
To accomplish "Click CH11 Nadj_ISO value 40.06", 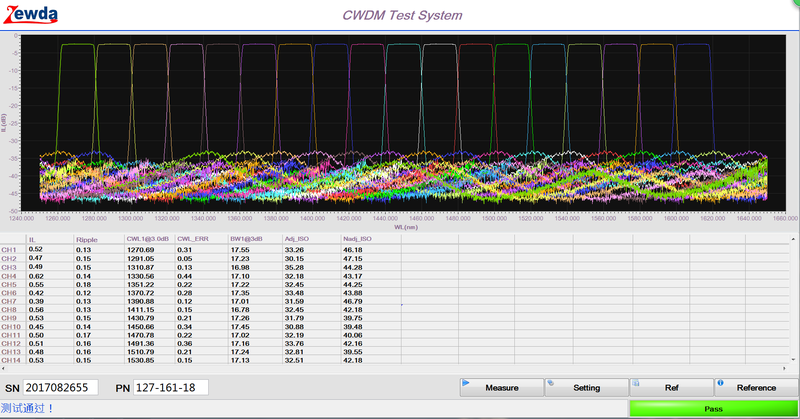I will (x=353, y=335).
